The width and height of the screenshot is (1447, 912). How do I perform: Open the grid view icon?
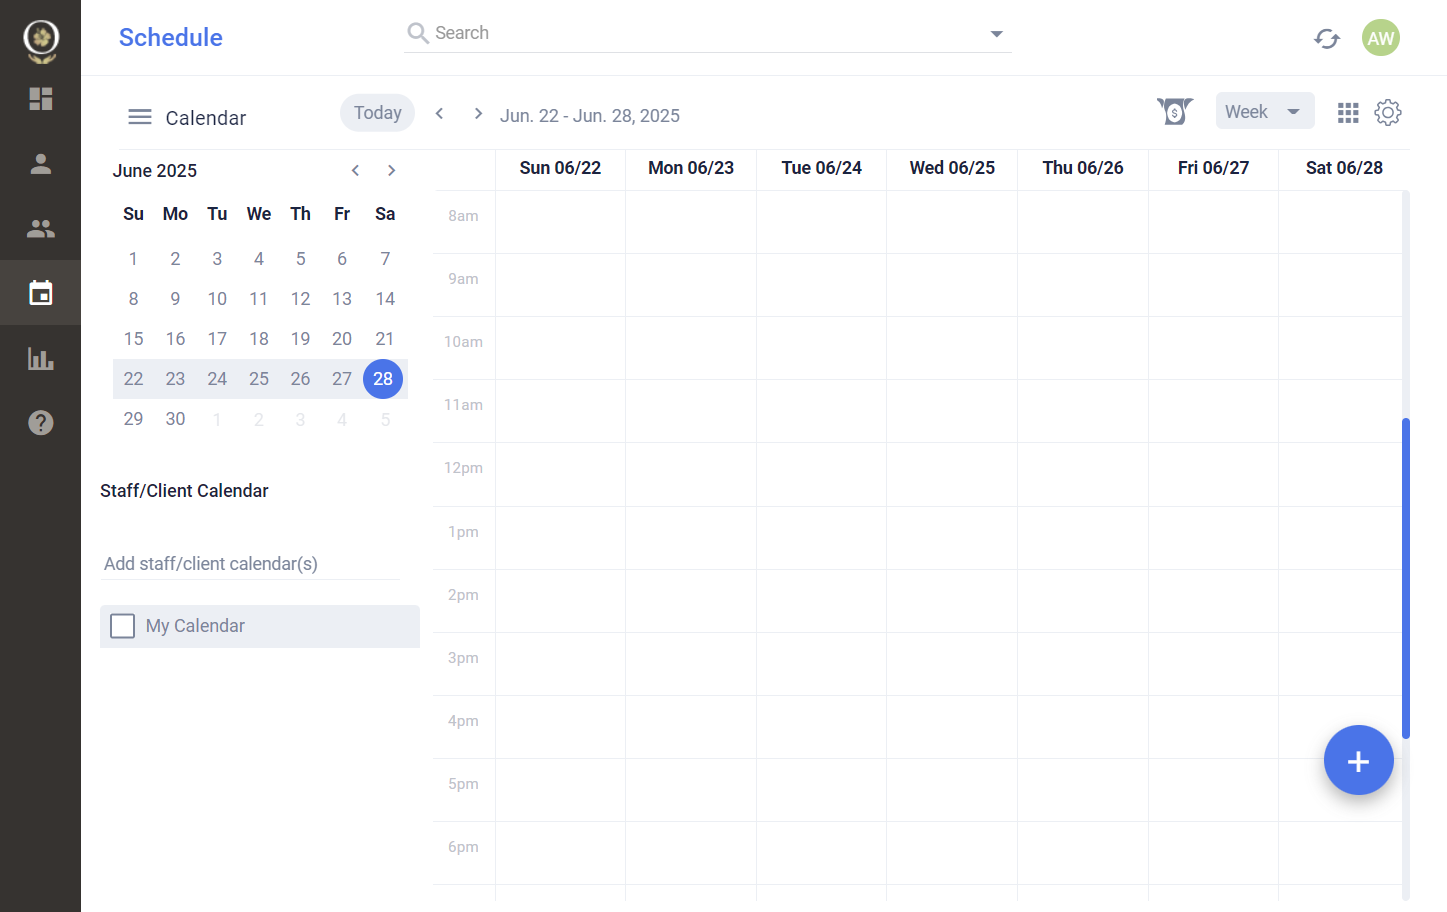pos(1348,113)
